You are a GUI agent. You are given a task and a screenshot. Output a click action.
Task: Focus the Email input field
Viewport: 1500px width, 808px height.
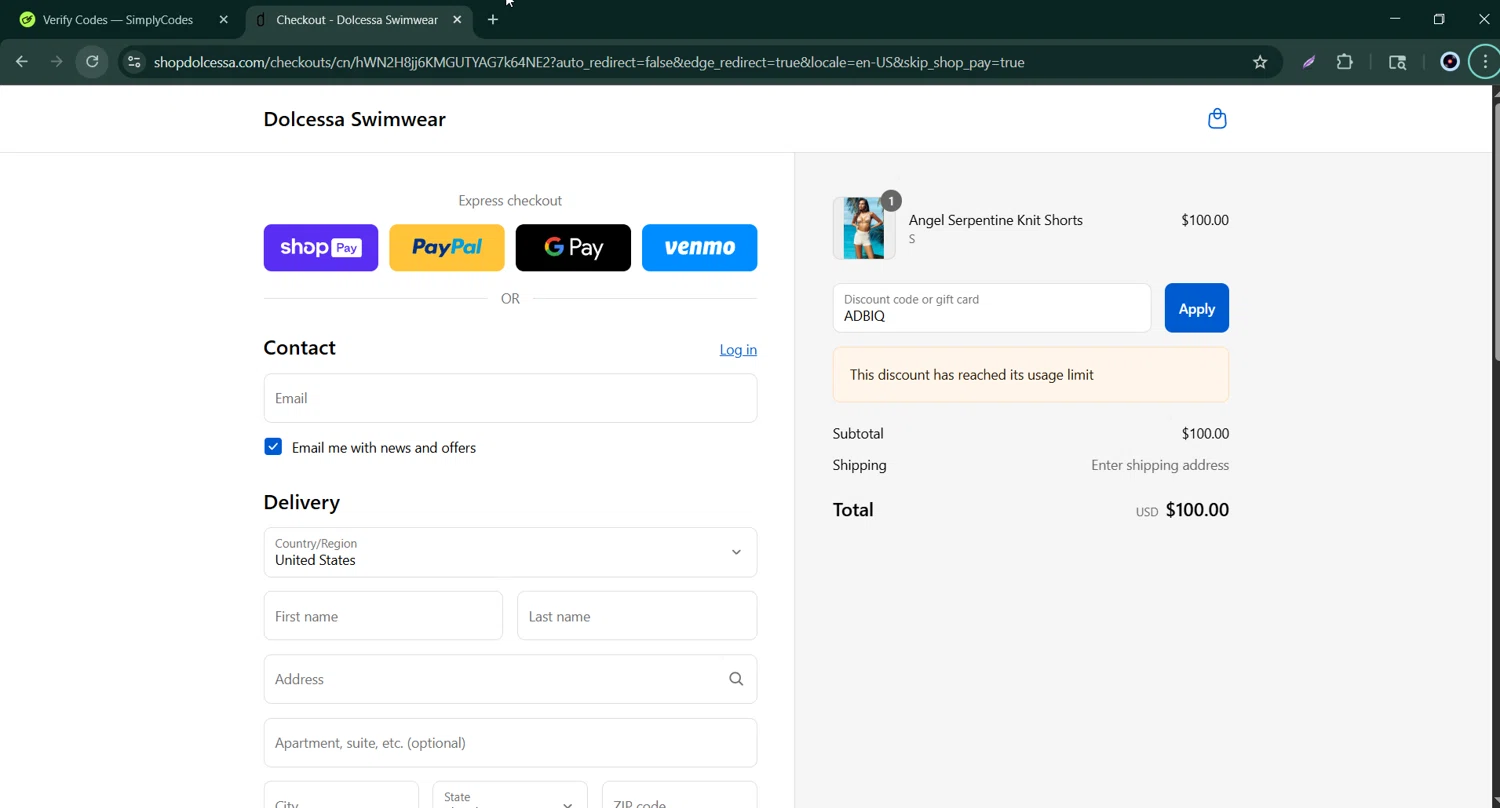(x=510, y=398)
